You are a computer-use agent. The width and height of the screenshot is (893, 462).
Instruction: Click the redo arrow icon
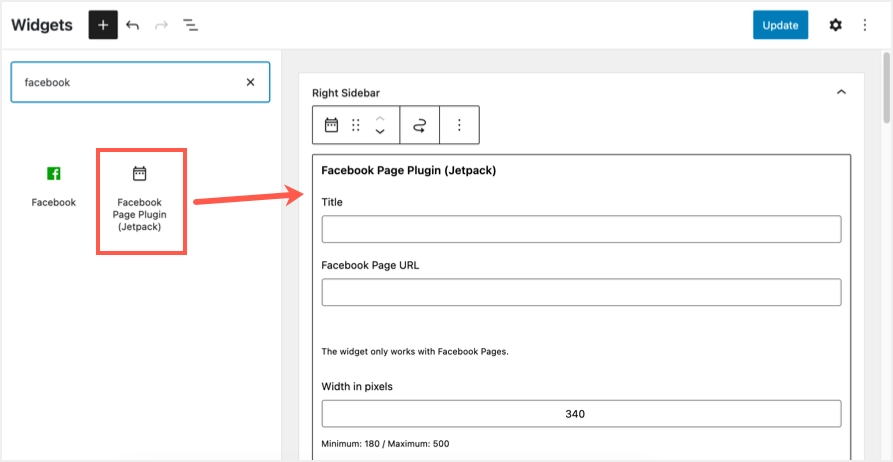coord(161,25)
